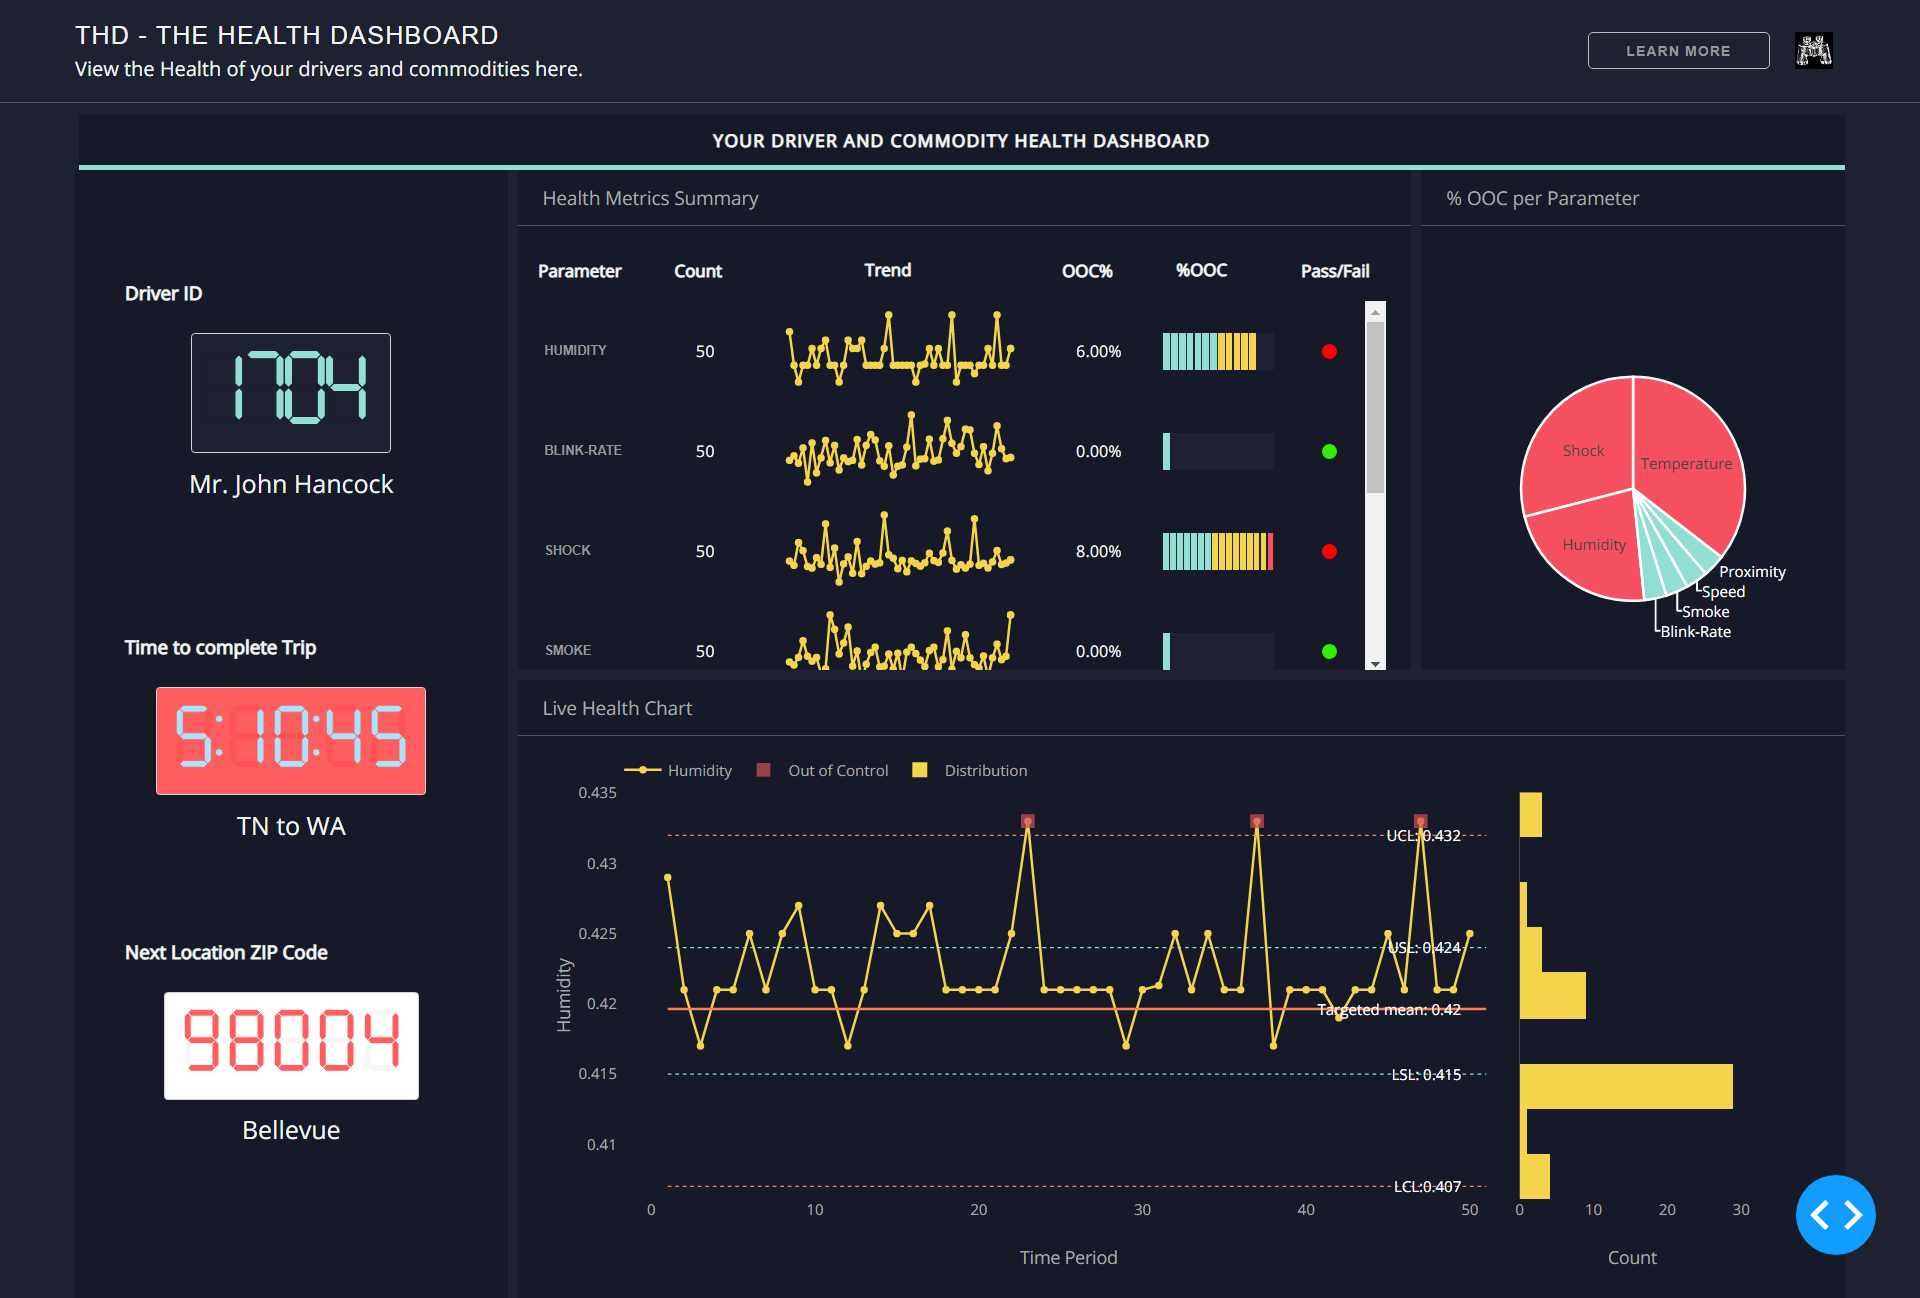Click the Humidity trend sparkline

point(900,350)
